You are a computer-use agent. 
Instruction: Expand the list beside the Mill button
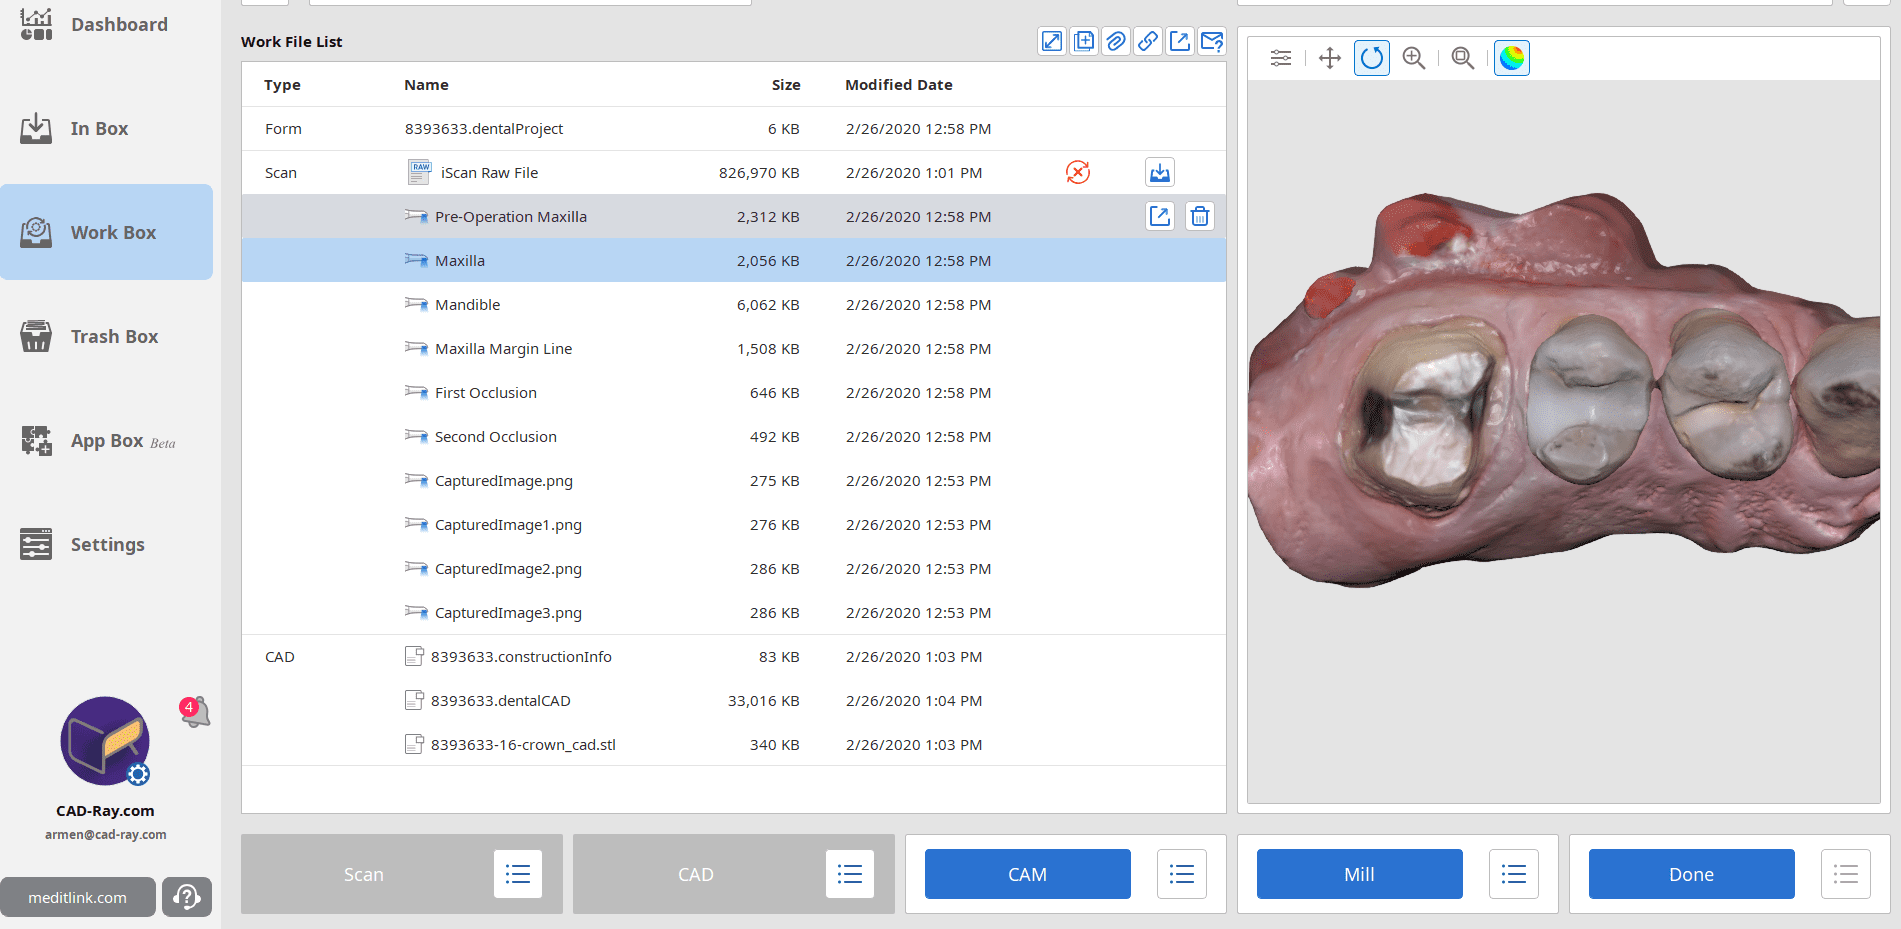point(1514,875)
